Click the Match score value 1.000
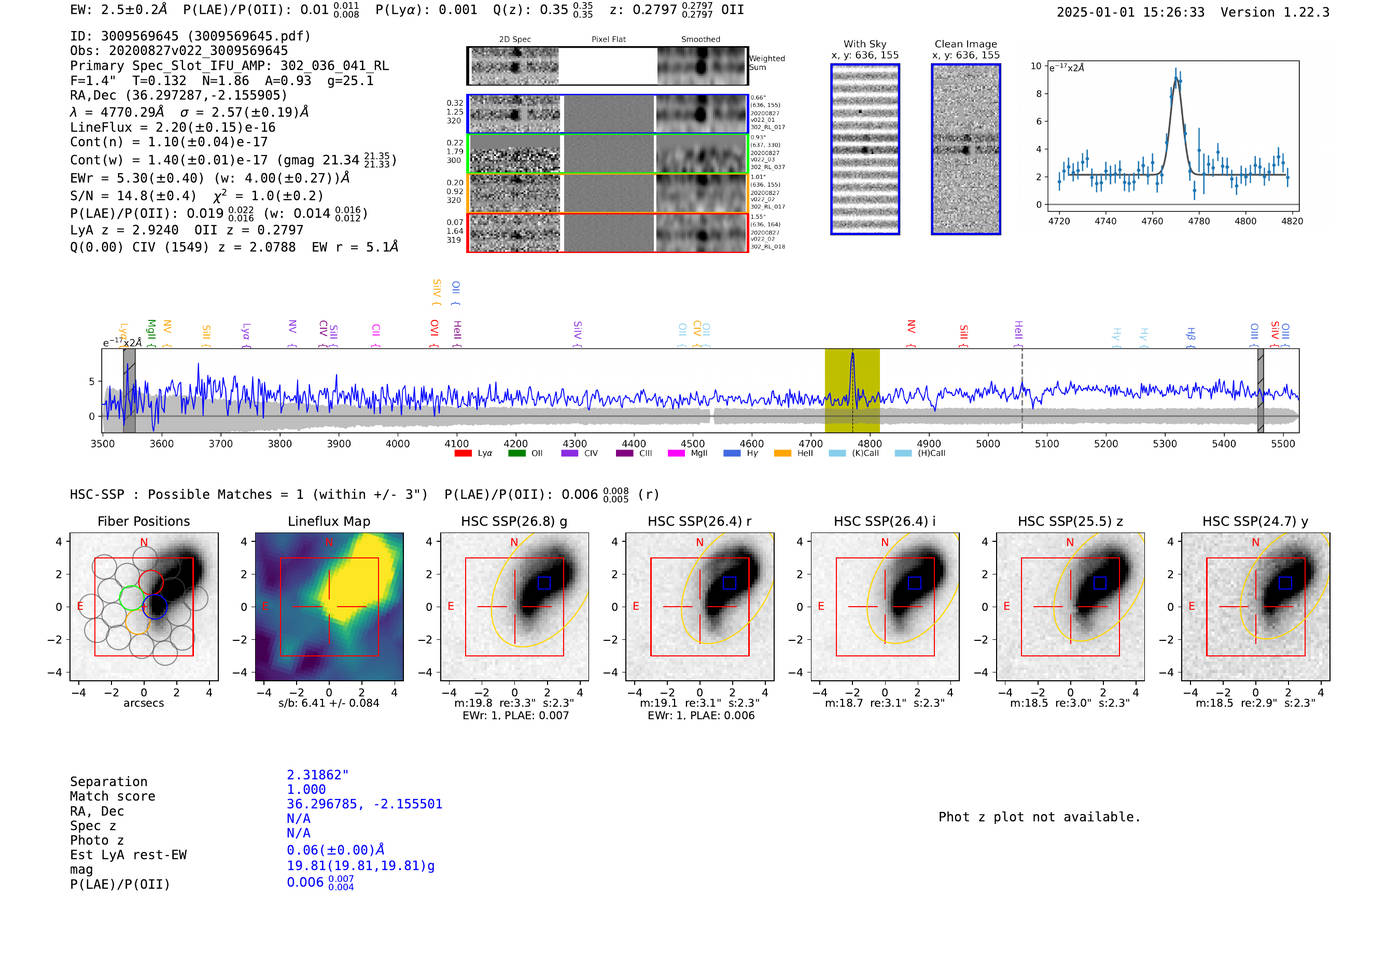Viewport: 1400px width, 953px height. [x=307, y=790]
